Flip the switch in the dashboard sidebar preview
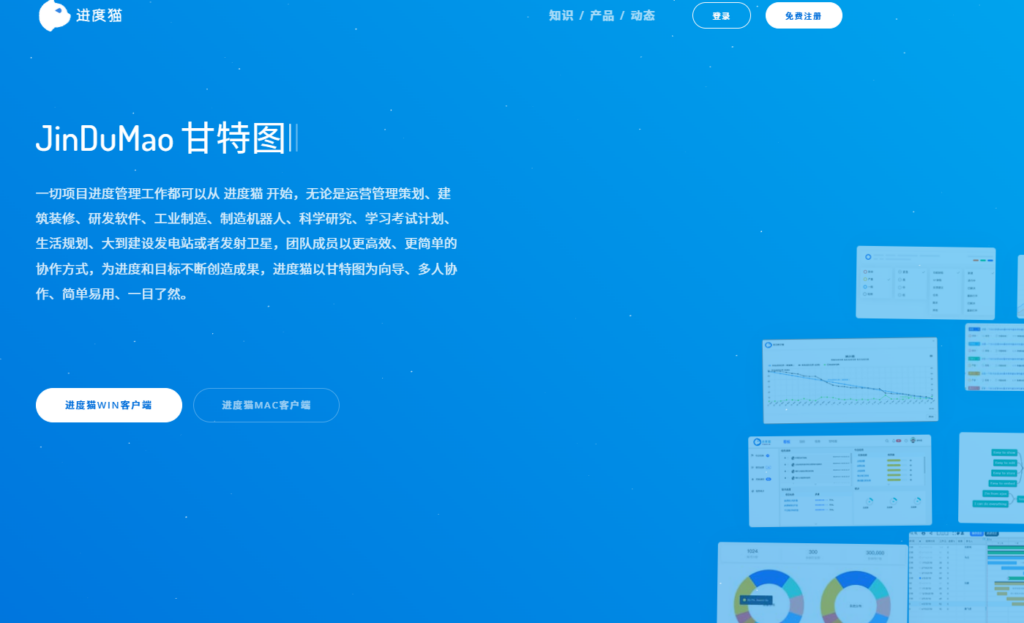Viewport: 1024px width, 623px height. point(768,479)
